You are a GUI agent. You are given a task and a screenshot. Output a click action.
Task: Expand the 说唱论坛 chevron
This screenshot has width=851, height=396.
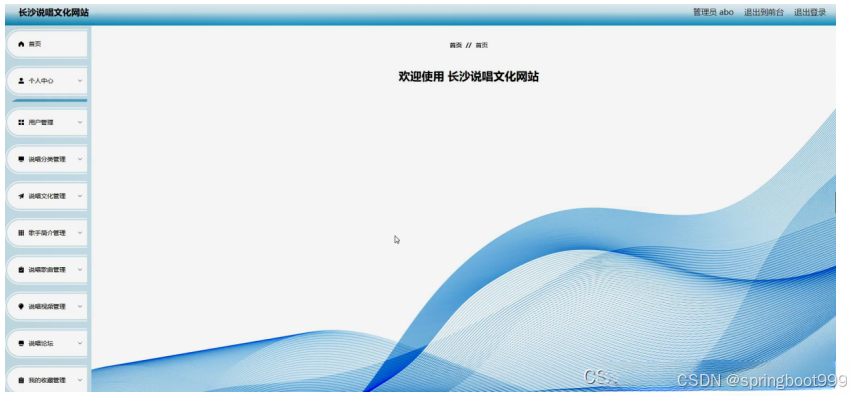[x=80, y=343]
